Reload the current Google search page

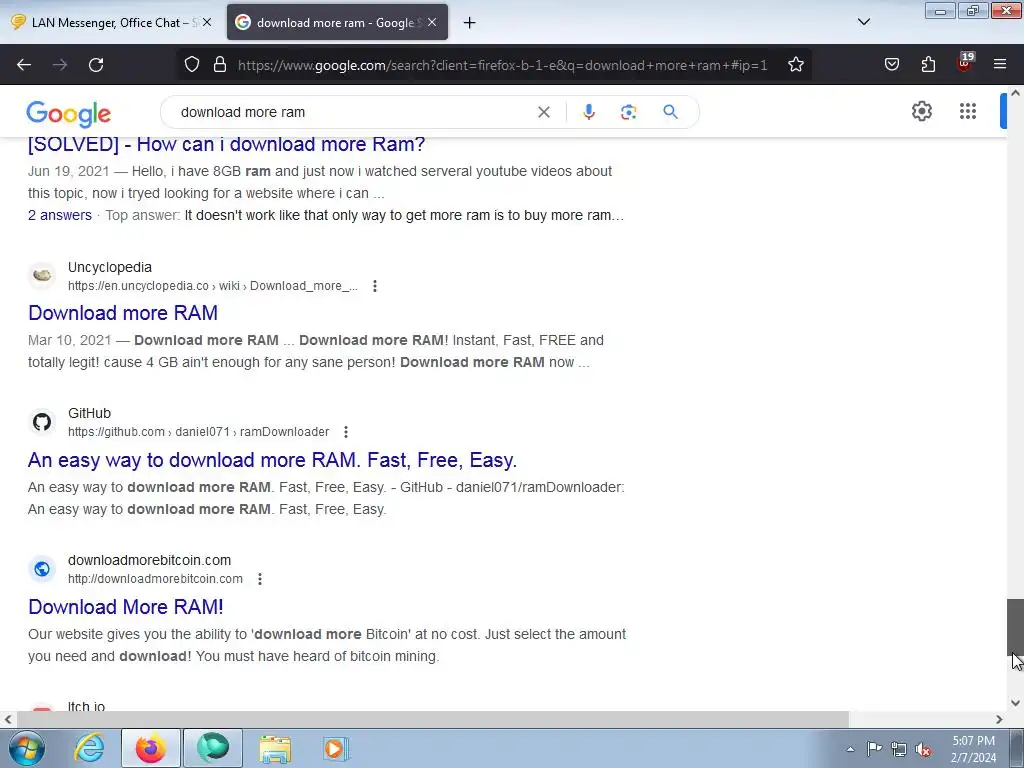(x=96, y=65)
